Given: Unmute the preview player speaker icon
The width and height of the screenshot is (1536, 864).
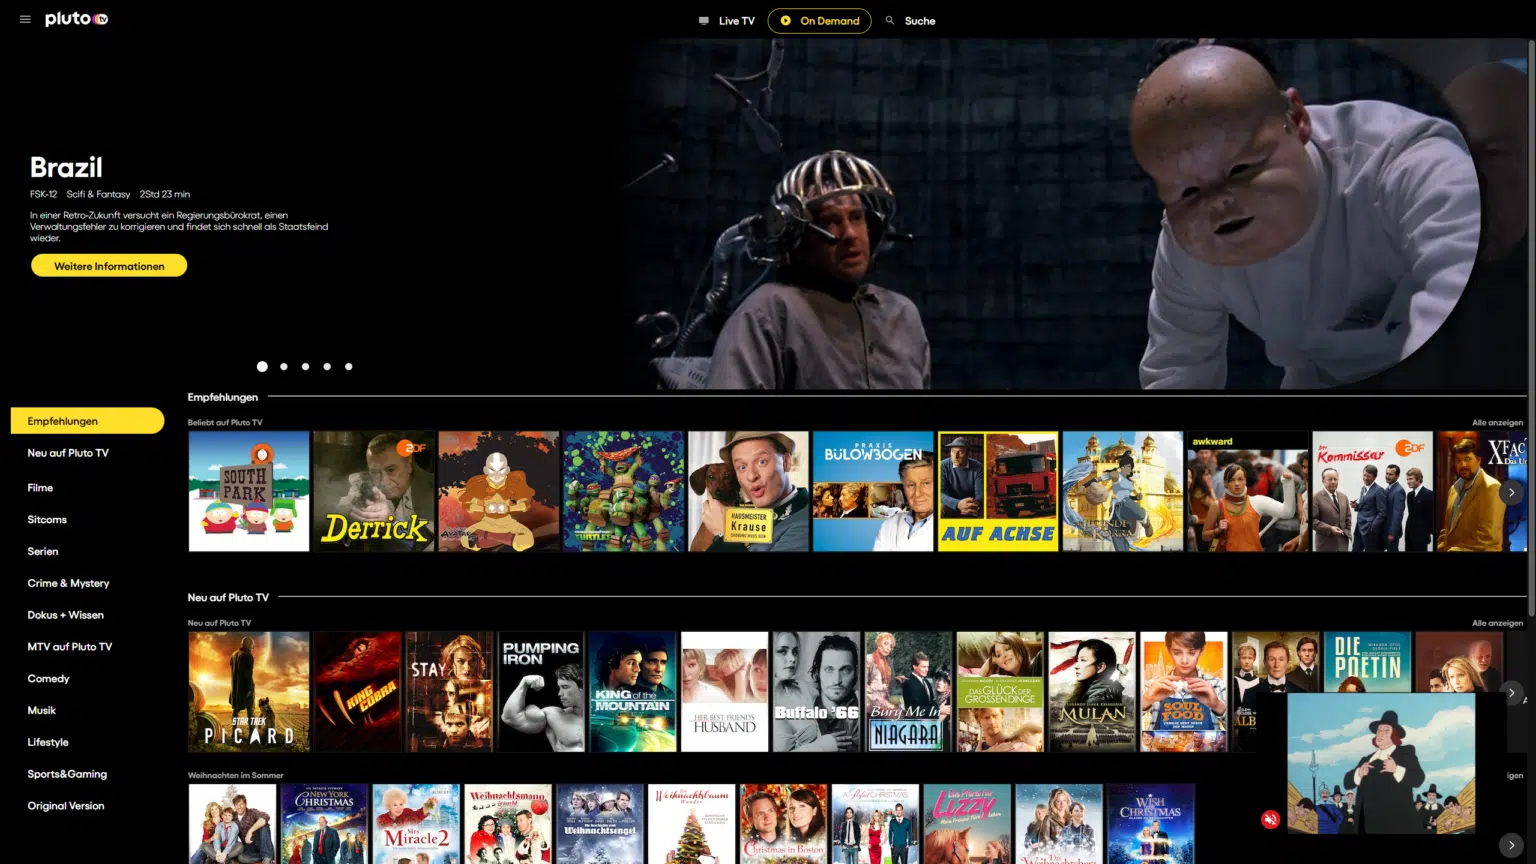Looking at the screenshot, I should (x=1270, y=819).
